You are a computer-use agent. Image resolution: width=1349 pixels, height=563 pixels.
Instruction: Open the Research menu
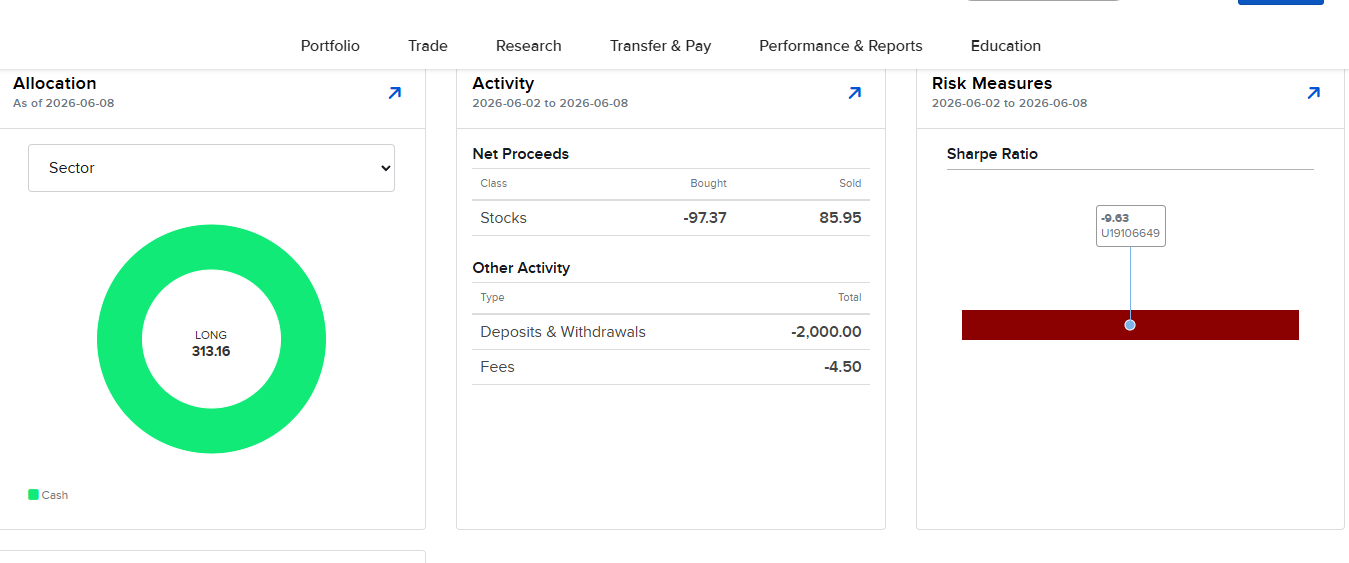[x=529, y=46]
